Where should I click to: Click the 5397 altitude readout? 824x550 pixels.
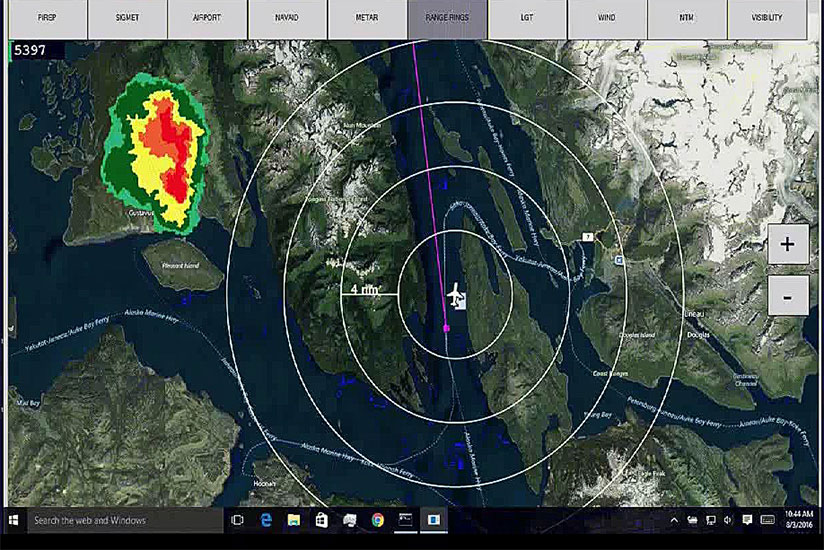coord(30,50)
